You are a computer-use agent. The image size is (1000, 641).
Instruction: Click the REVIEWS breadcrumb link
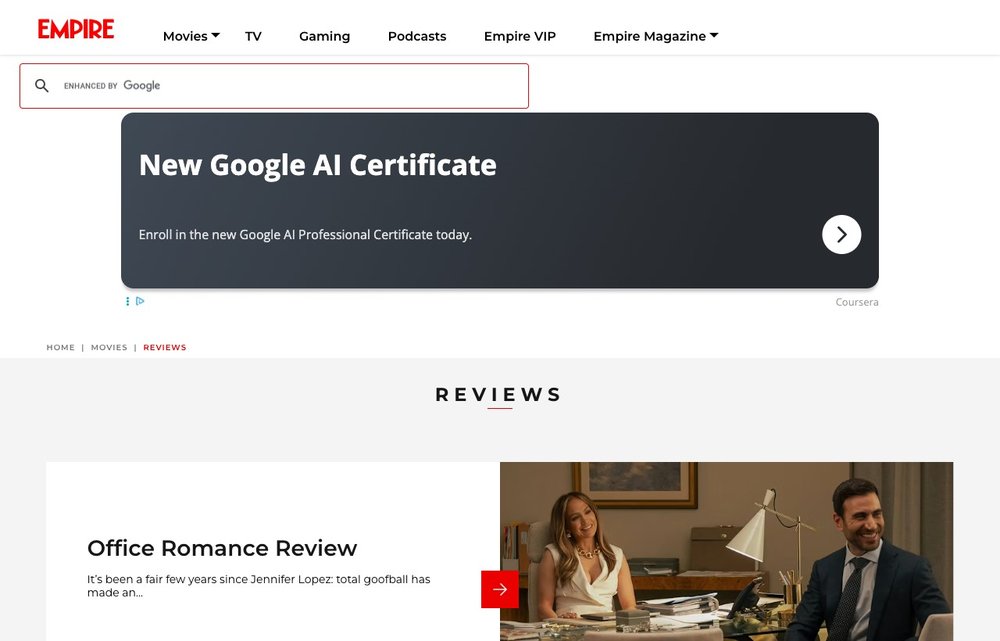click(x=165, y=348)
